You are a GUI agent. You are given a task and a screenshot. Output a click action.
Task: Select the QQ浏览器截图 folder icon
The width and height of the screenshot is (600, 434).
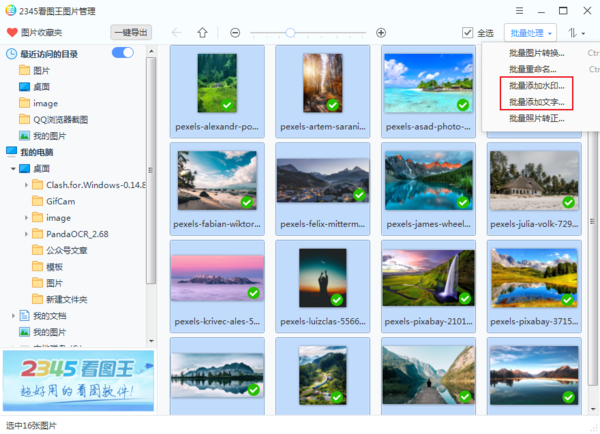[24, 119]
